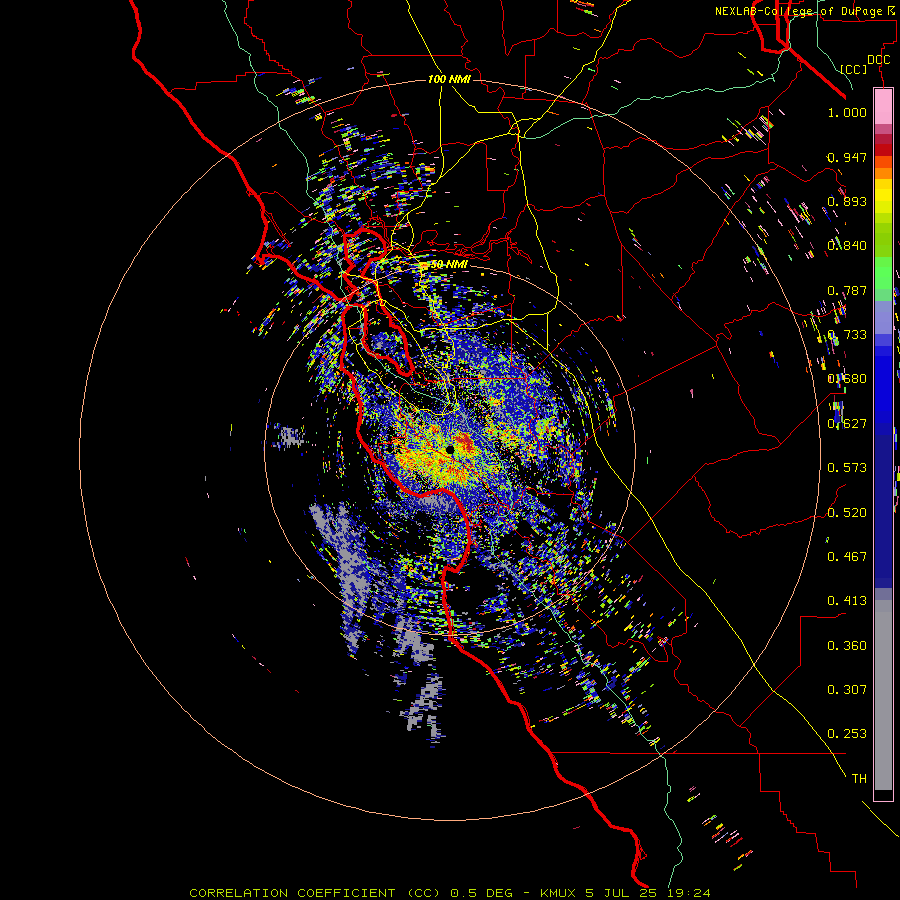This screenshot has height=900, width=900.
Task: Select the 1.000 legend value
Action: (x=847, y=112)
